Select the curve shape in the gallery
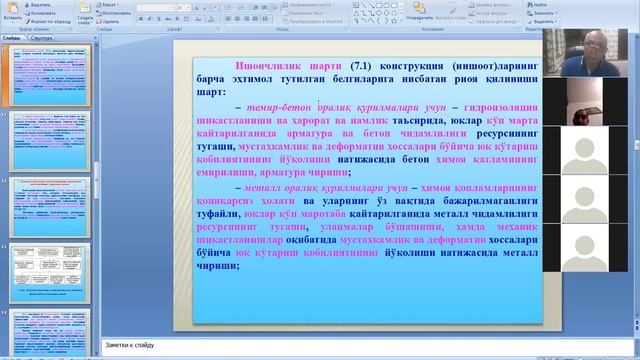640x360 pixels. 364,21
